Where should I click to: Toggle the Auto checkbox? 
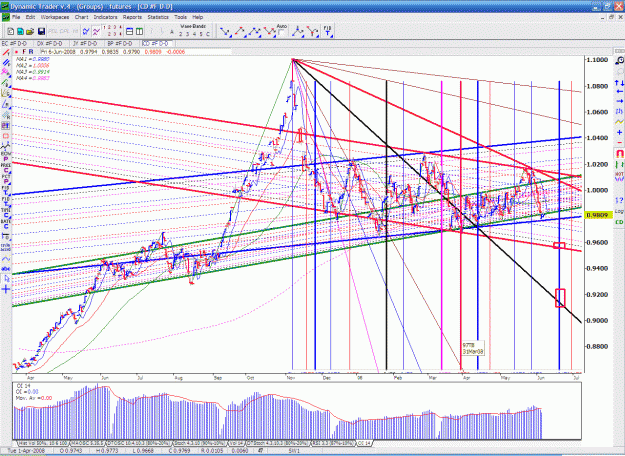(281, 33)
